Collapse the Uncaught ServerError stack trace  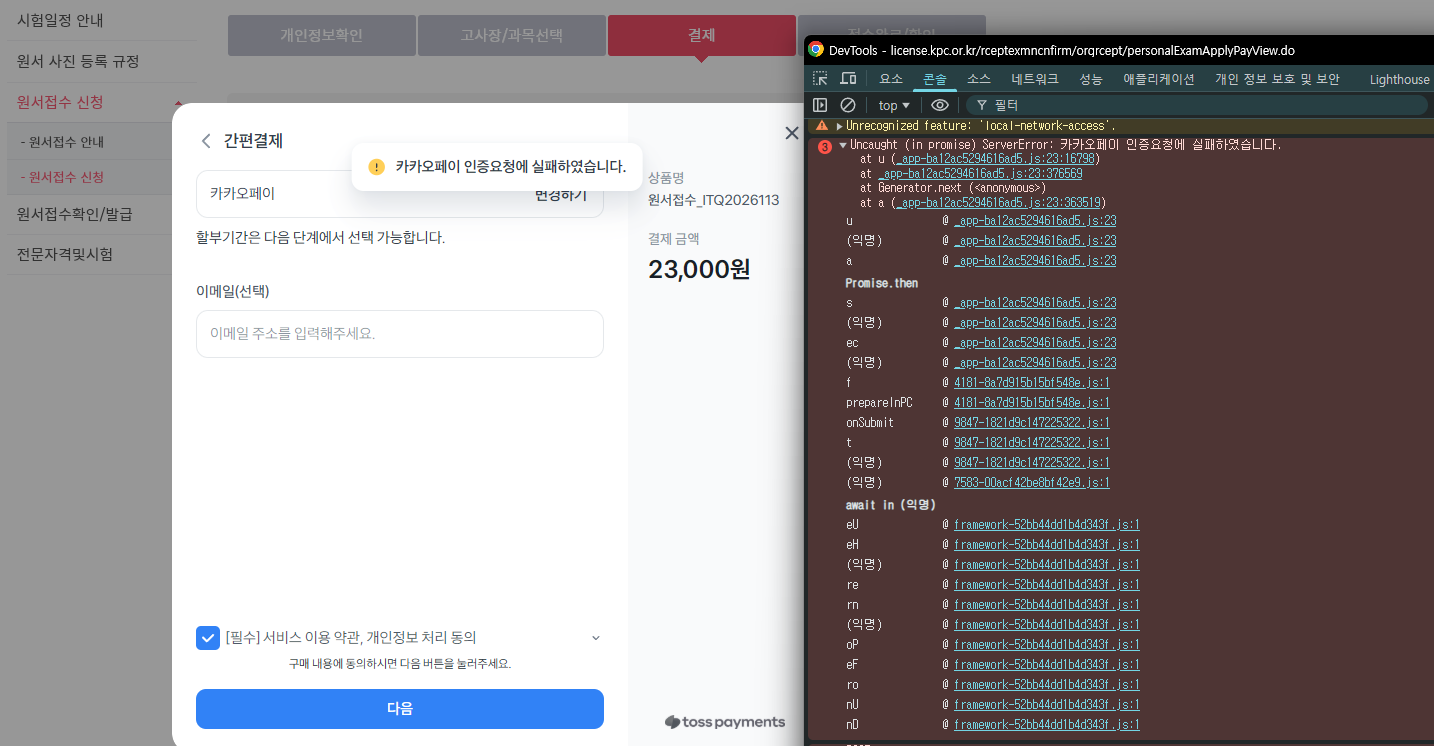coord(843,146)
